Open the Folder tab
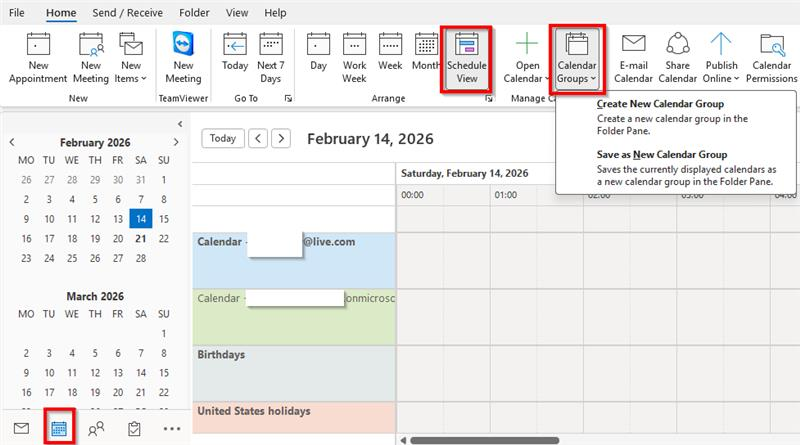 point(194,13)
